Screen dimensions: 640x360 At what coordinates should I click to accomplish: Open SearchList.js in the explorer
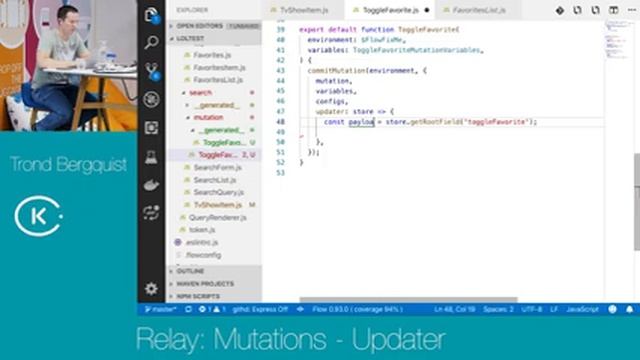[x=215, y=180]
